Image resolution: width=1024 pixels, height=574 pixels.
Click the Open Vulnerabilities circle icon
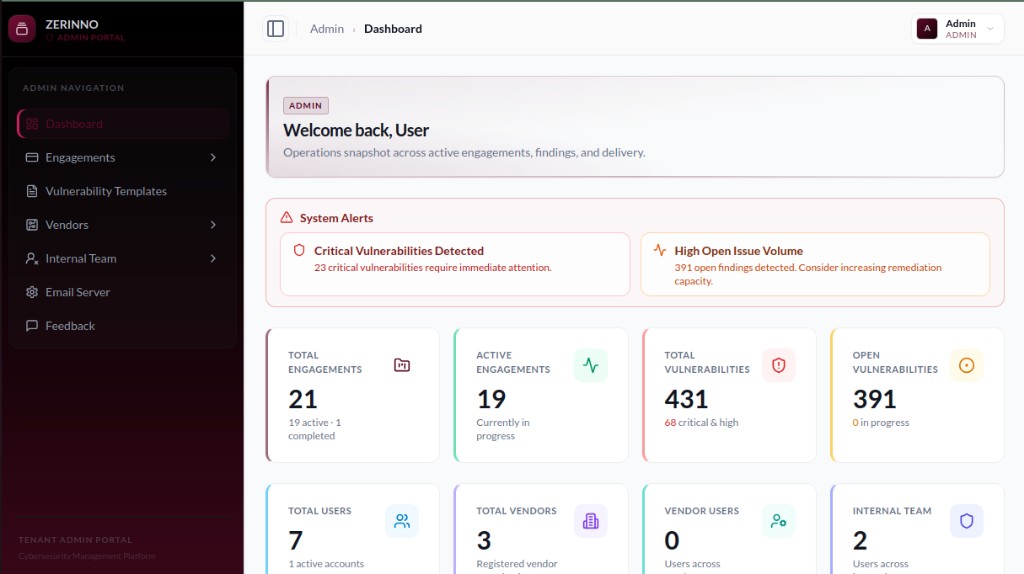(967, 365)
